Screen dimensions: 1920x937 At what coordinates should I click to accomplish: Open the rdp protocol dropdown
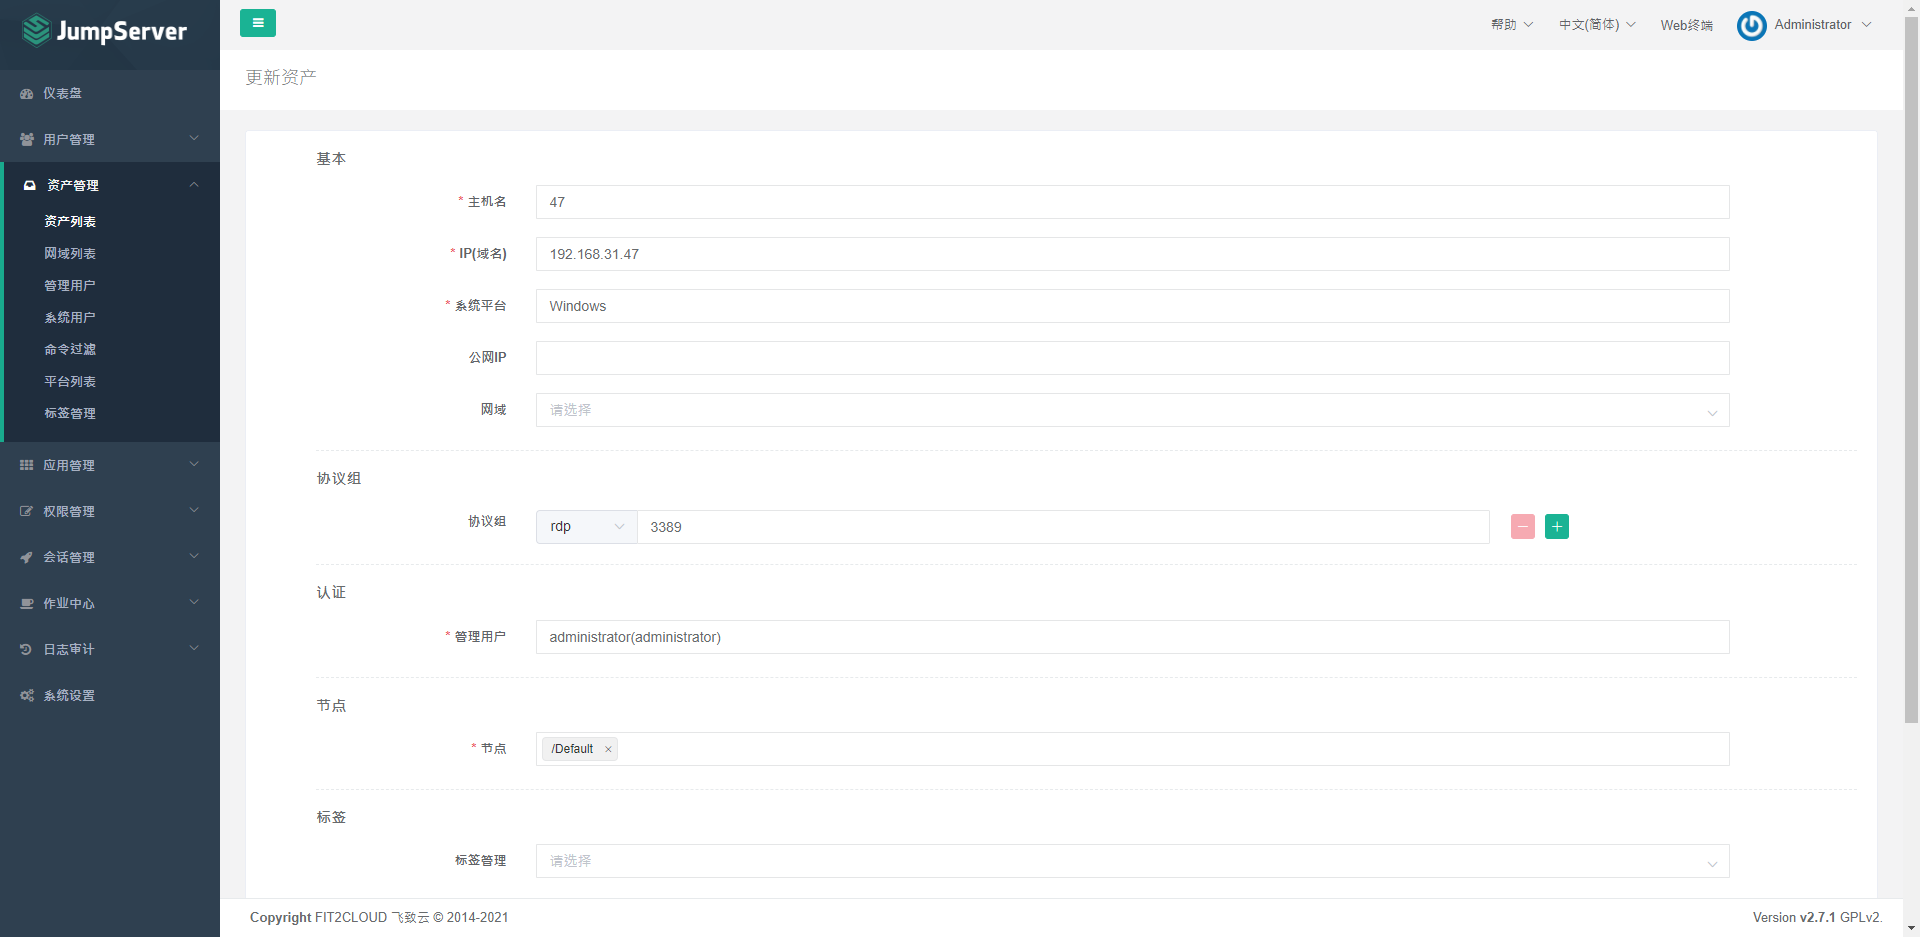point(587,527)
